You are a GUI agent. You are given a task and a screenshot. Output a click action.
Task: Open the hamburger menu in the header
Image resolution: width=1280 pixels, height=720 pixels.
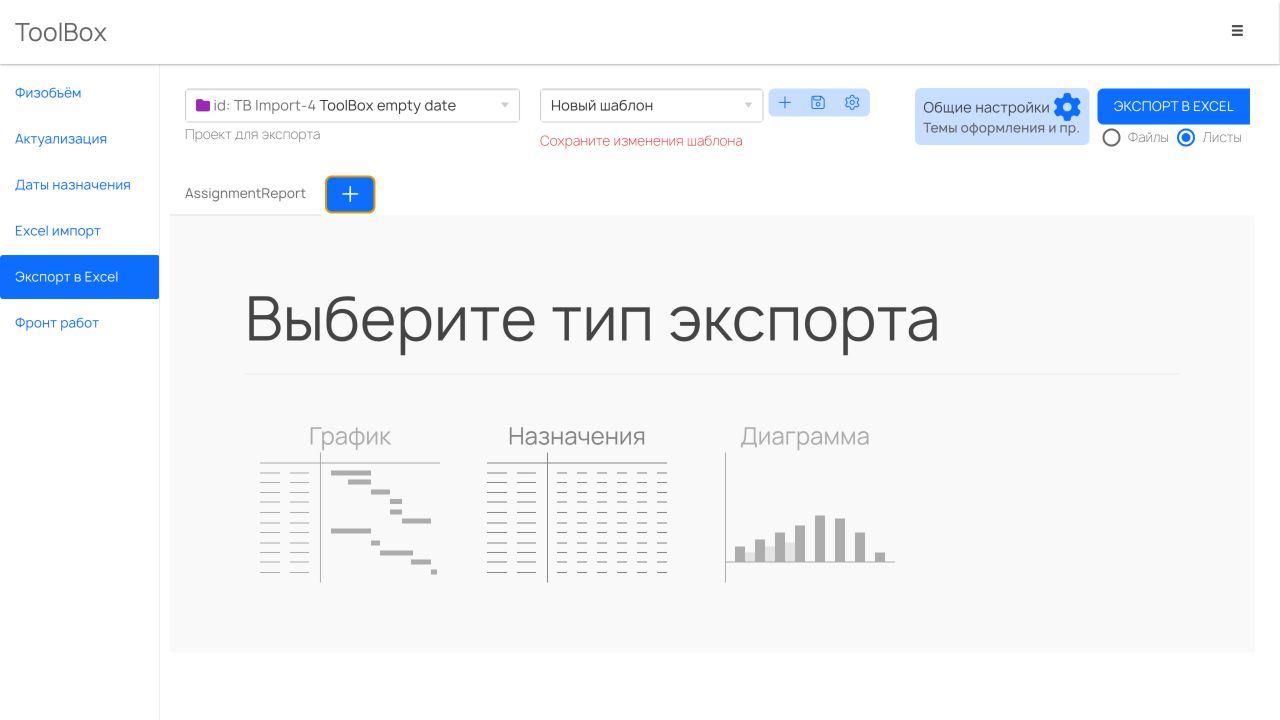point(1237,31)
